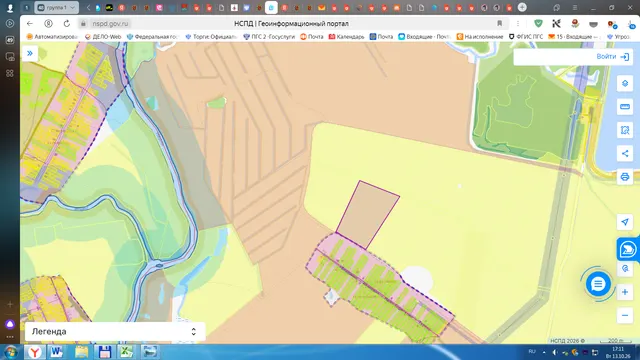Open the blue chat assistant side tab
The width and height of the screenshot is (640, 360).
628,249
